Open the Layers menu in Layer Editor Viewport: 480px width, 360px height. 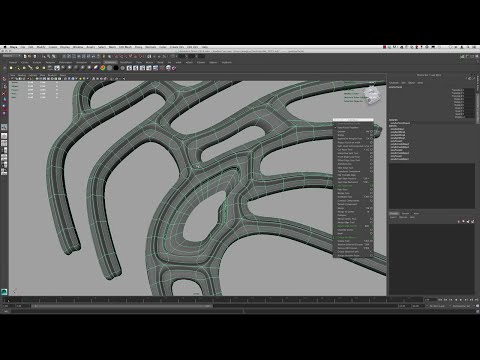click(393, 217)
